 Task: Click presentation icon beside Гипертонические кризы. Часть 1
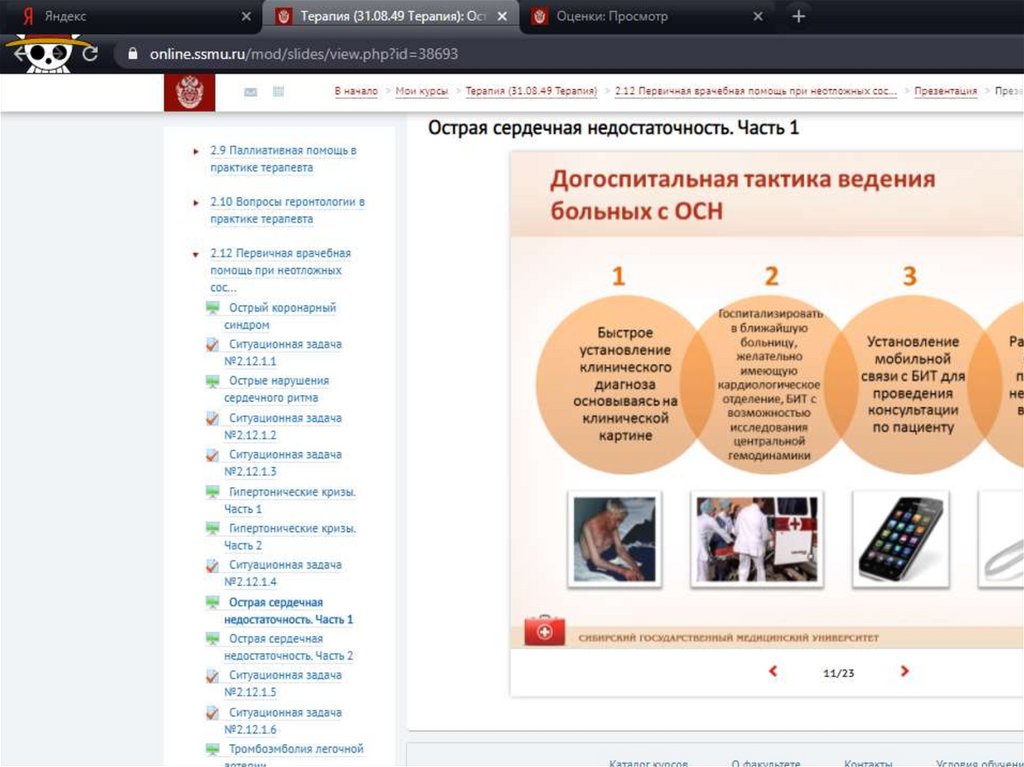[x=213, y=491]
